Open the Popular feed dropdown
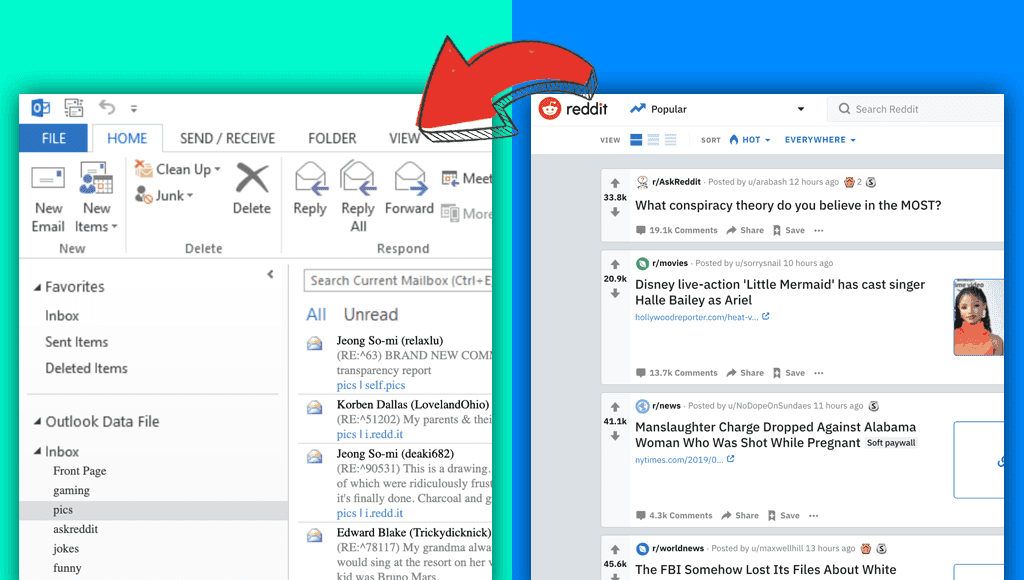 tap(801, 109)
